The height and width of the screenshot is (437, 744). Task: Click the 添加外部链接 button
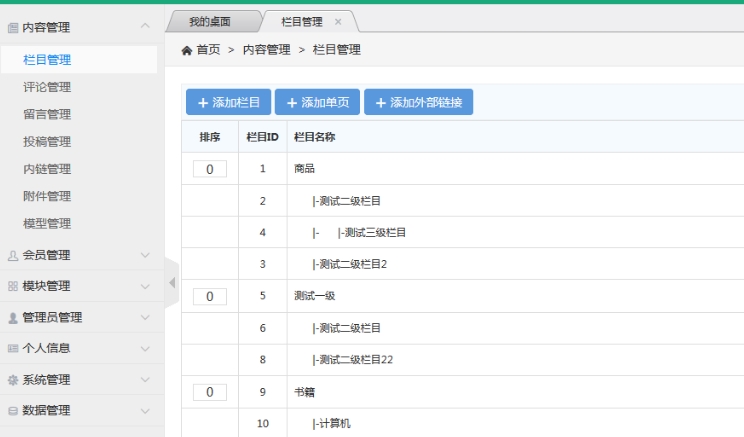(x=418, y=102)
